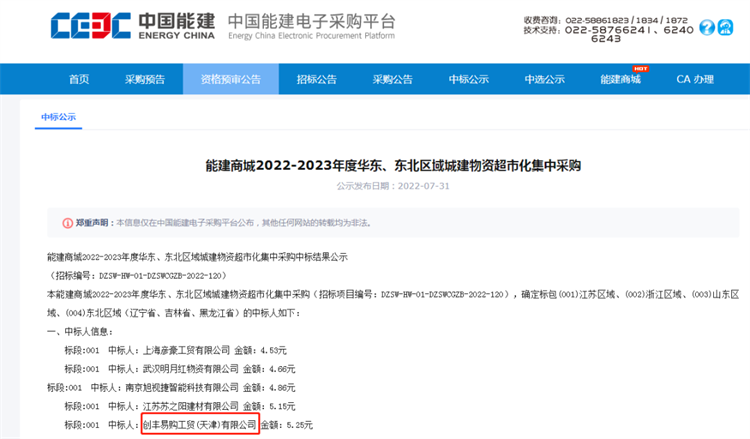The image size is (750, 439).
Task: Click the 中国能建电子采购平台 title text
Action: click(312, 22)
